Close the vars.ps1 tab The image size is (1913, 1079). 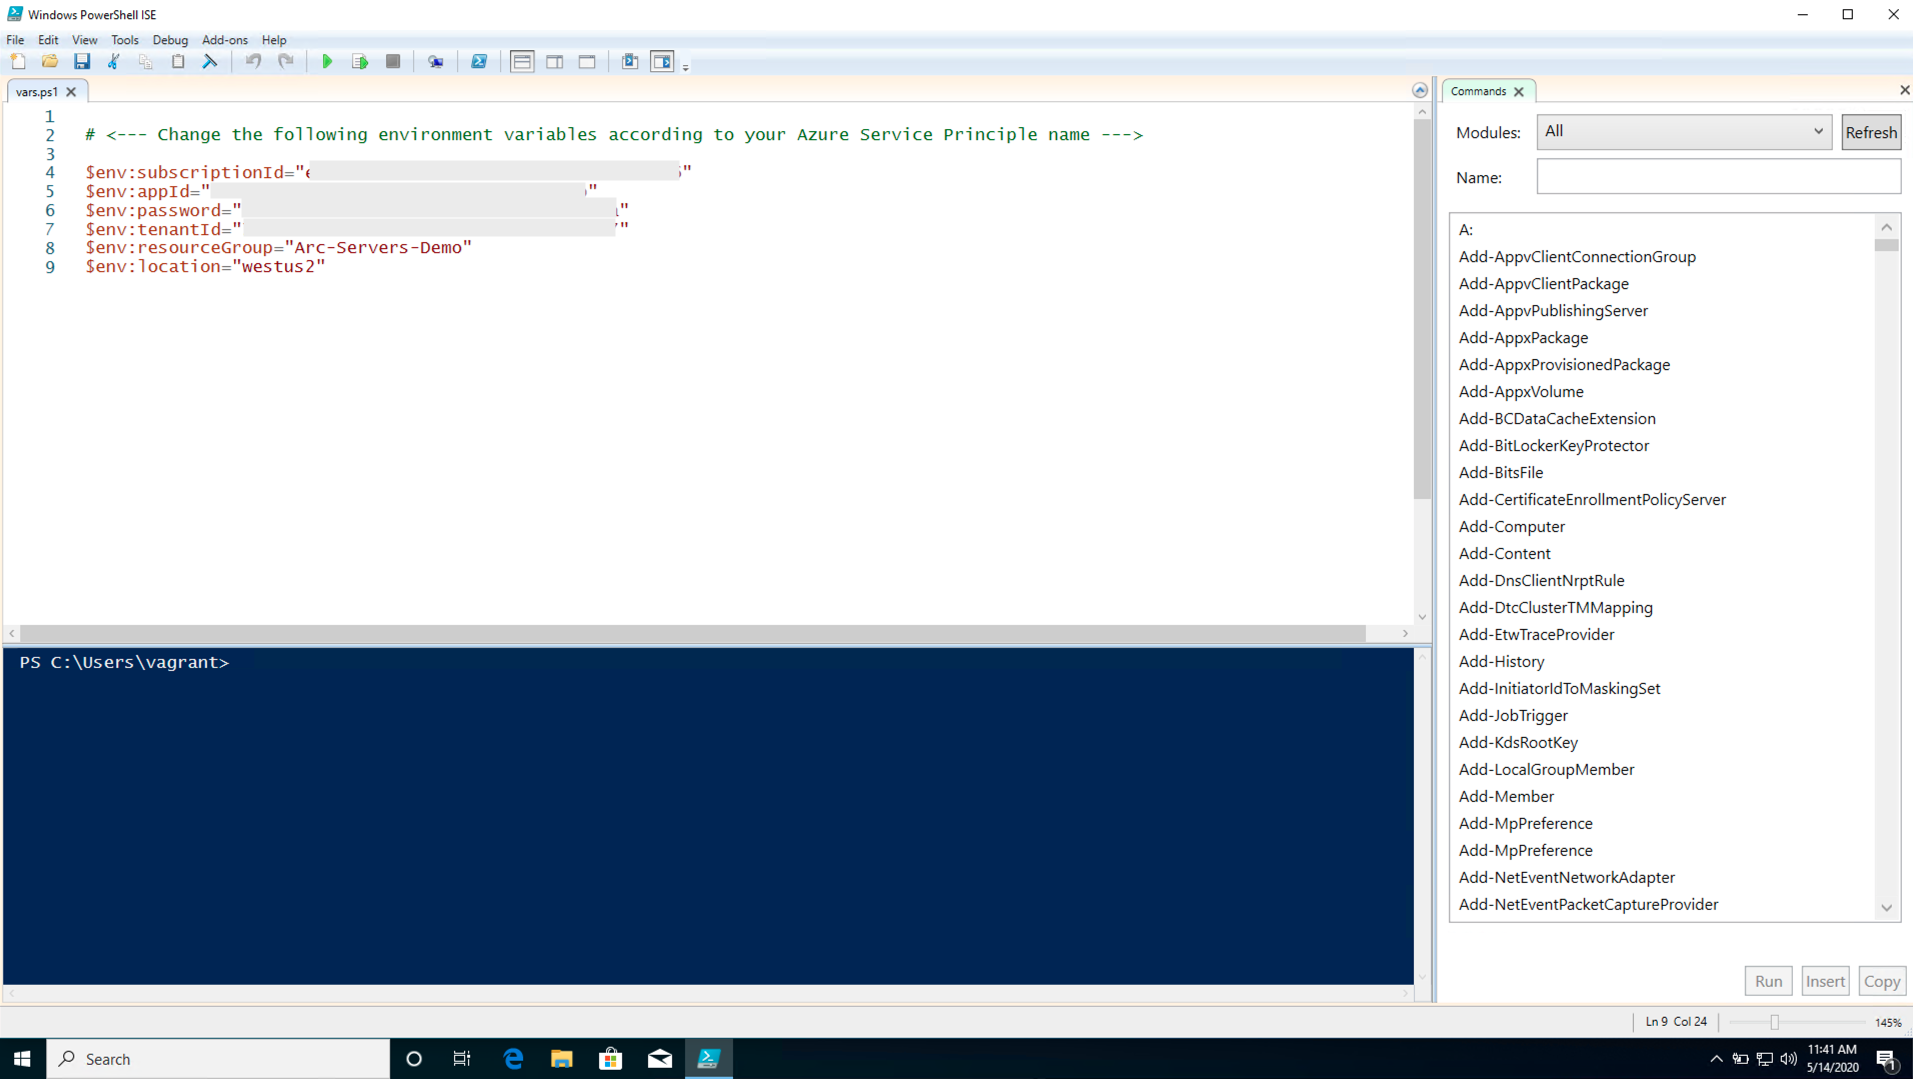point(71,92)
